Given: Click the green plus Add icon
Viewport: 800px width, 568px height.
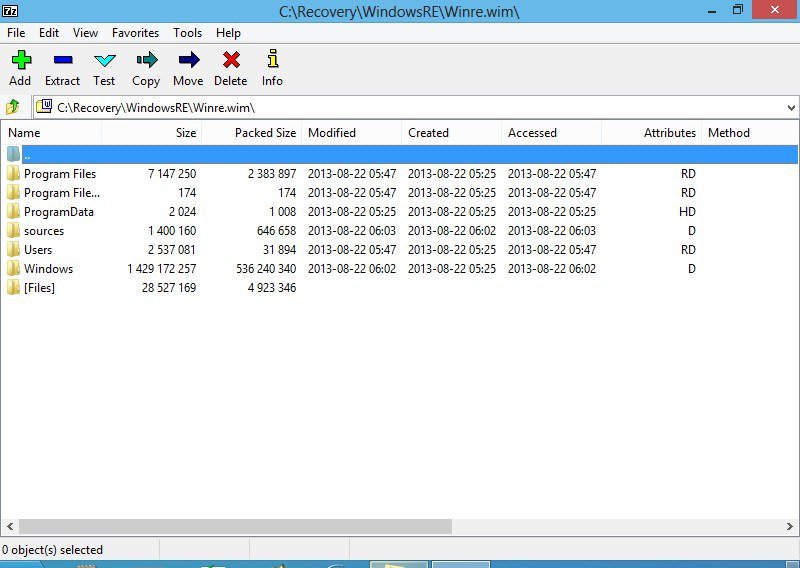Looking at the screenshot, I should (x=21, y=60).
